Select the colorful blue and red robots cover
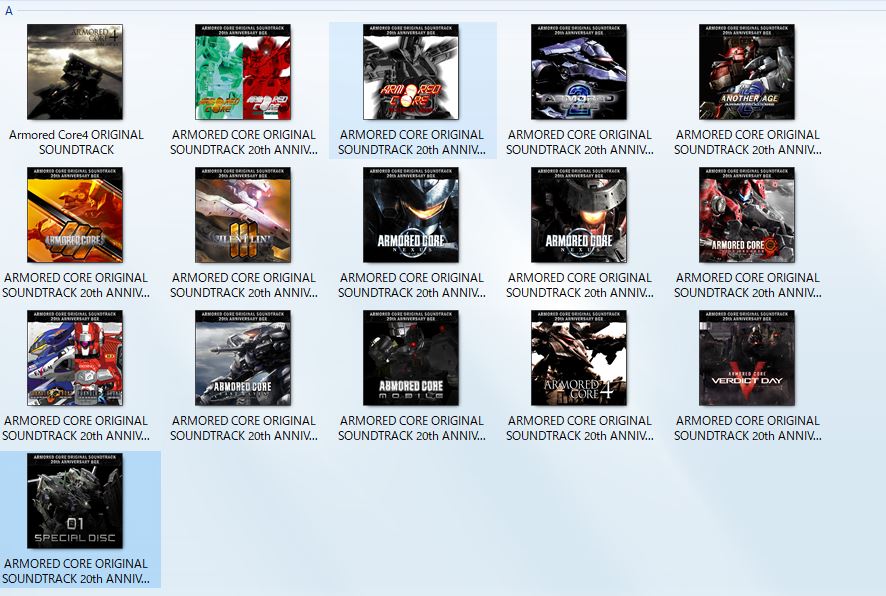The width and height of the screenshot is (886, 596). coord(75,358)
